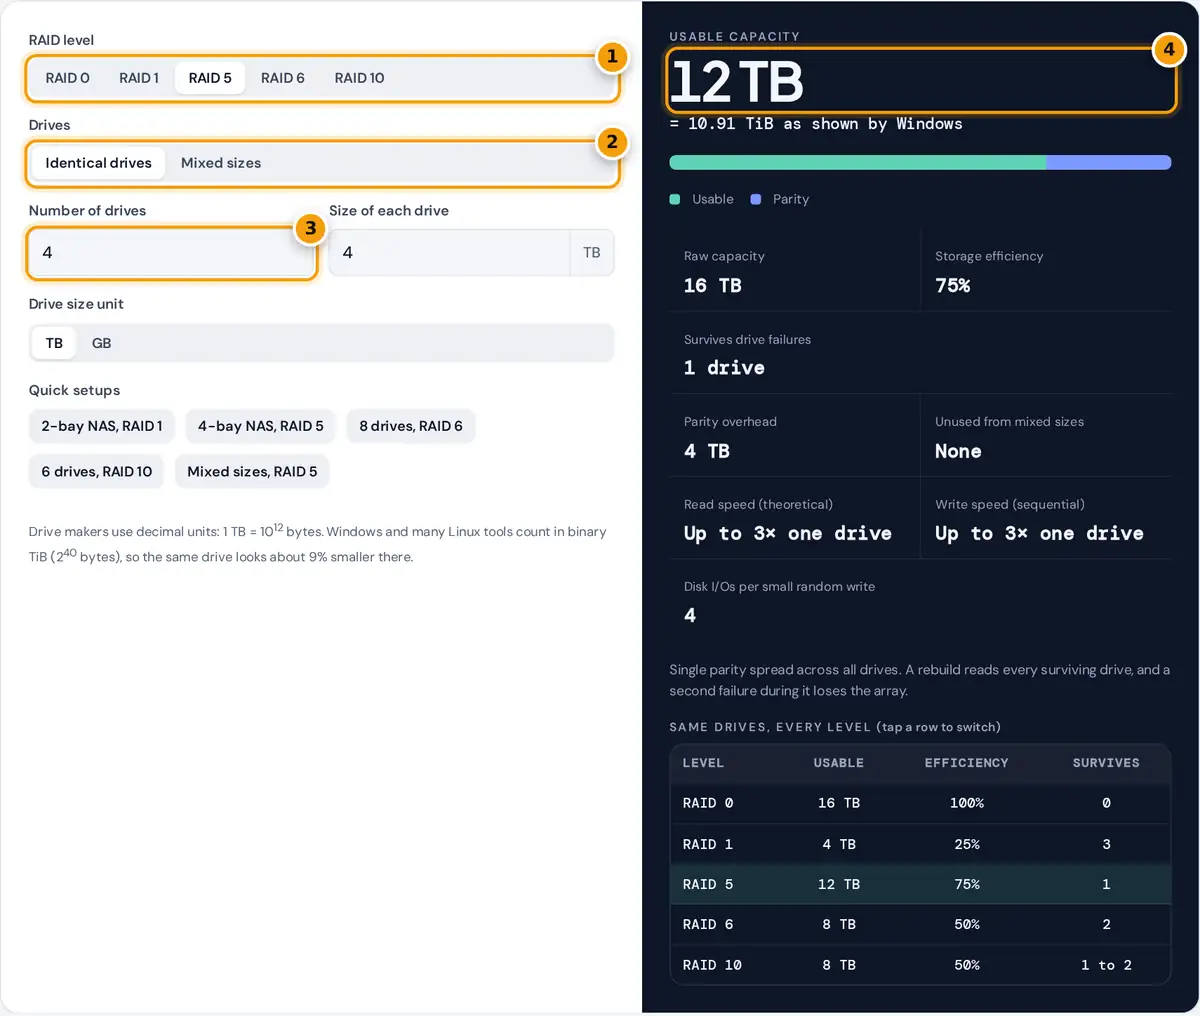Select RAID 10 level
This screenshot has width=1200, height=1016.
tap(359, 78)
